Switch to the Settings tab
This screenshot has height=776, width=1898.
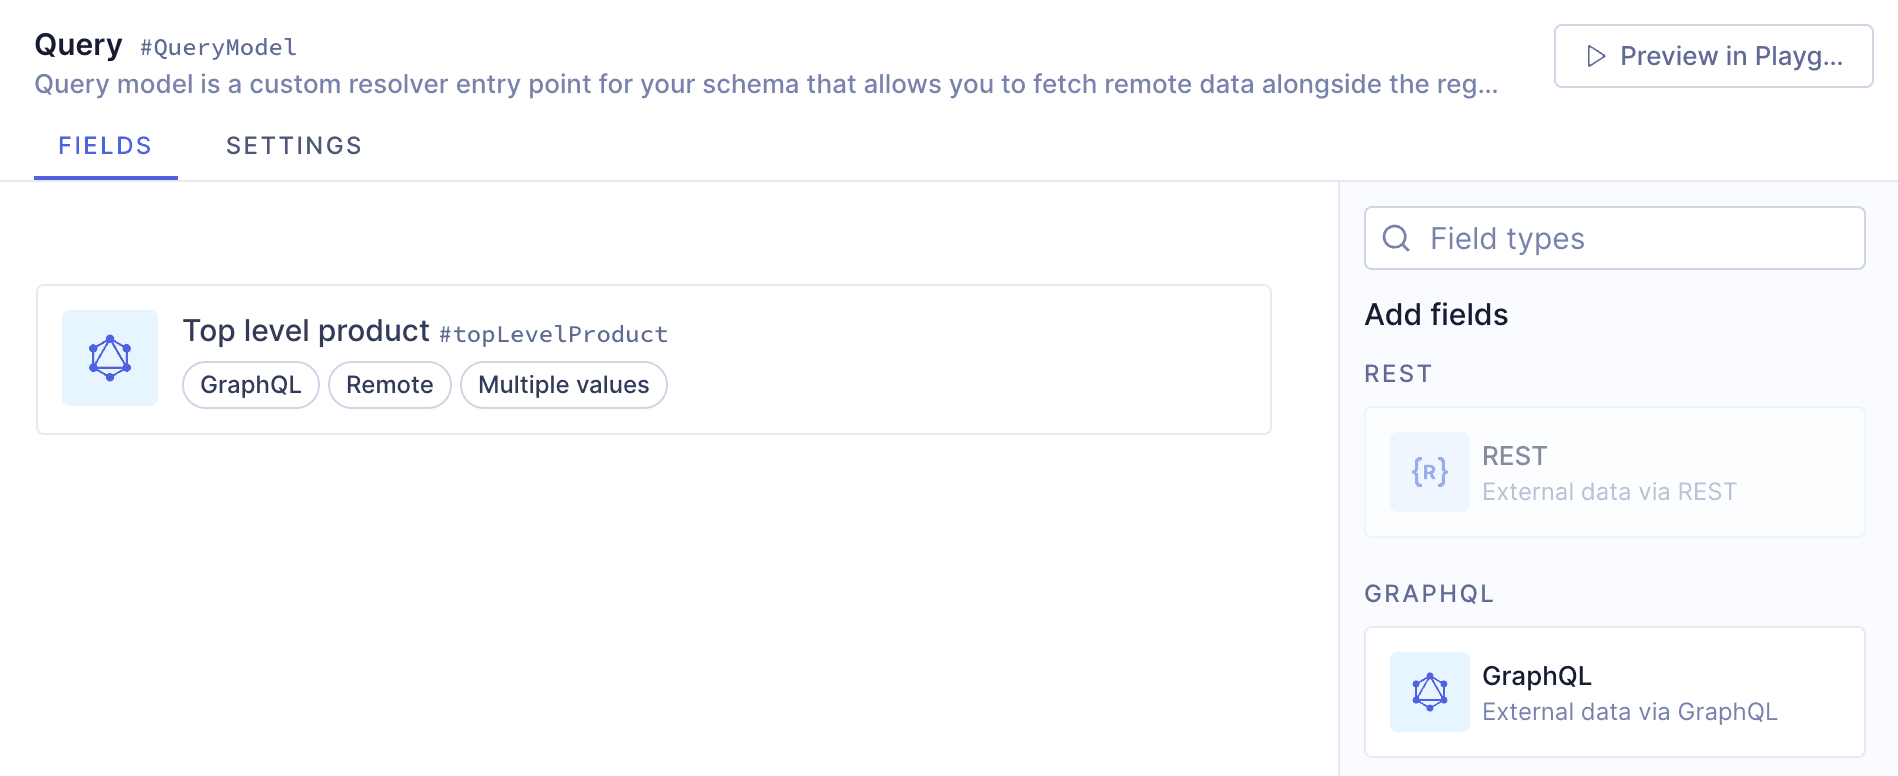coord(294,146)
